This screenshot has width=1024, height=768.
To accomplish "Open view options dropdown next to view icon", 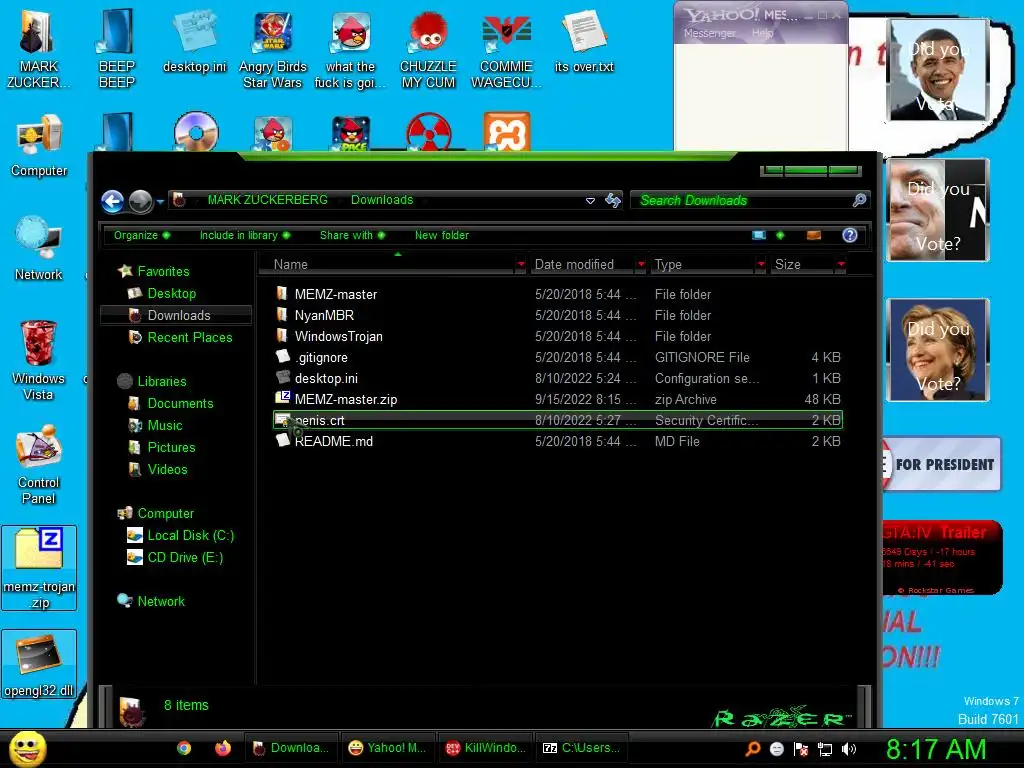I will [780, 235].
